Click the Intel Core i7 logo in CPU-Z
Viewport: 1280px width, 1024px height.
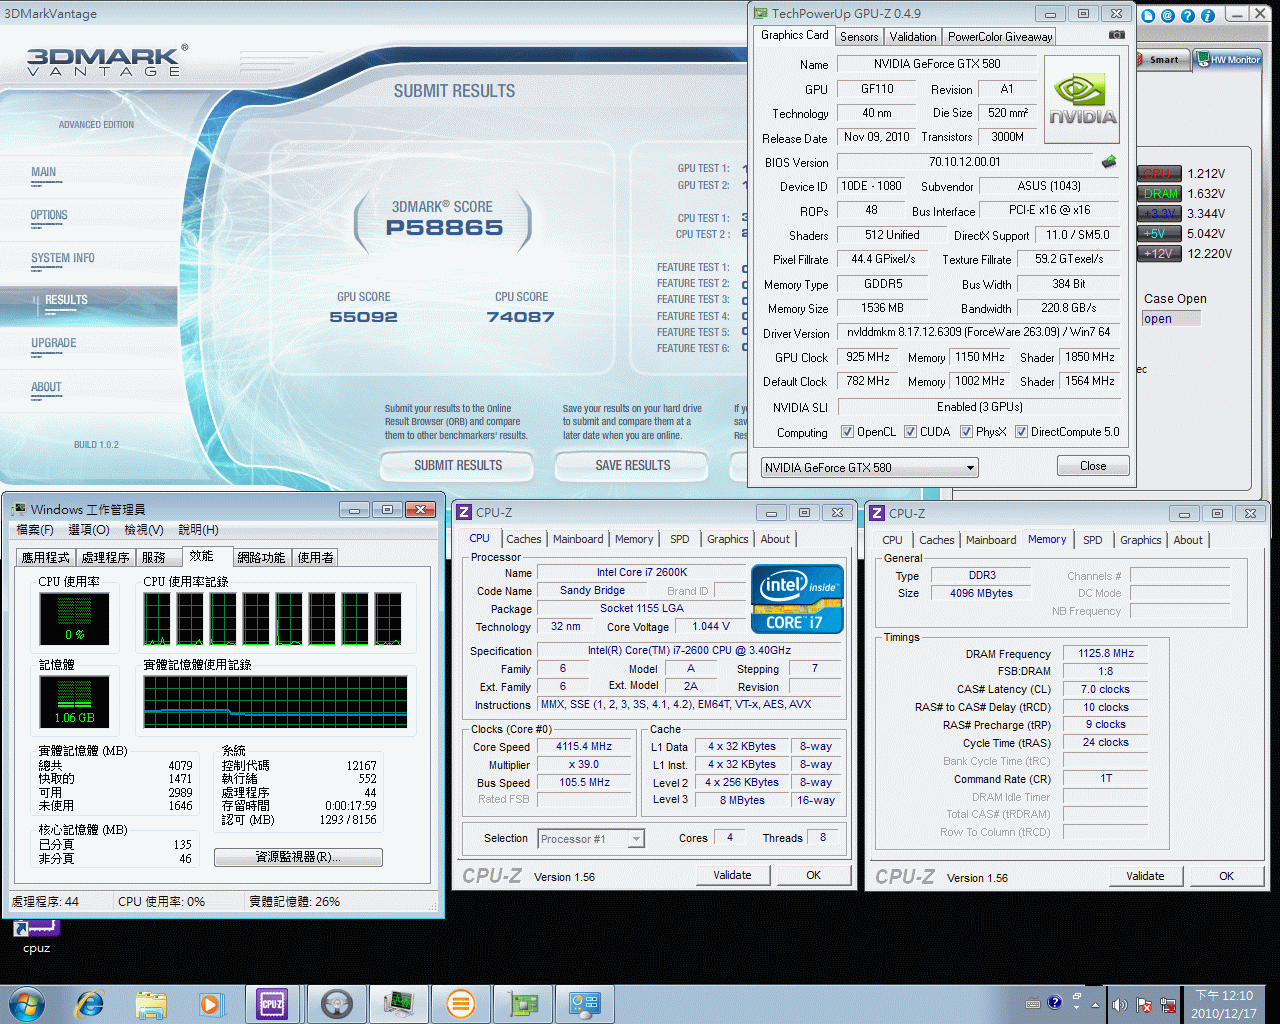click(797, 599)
